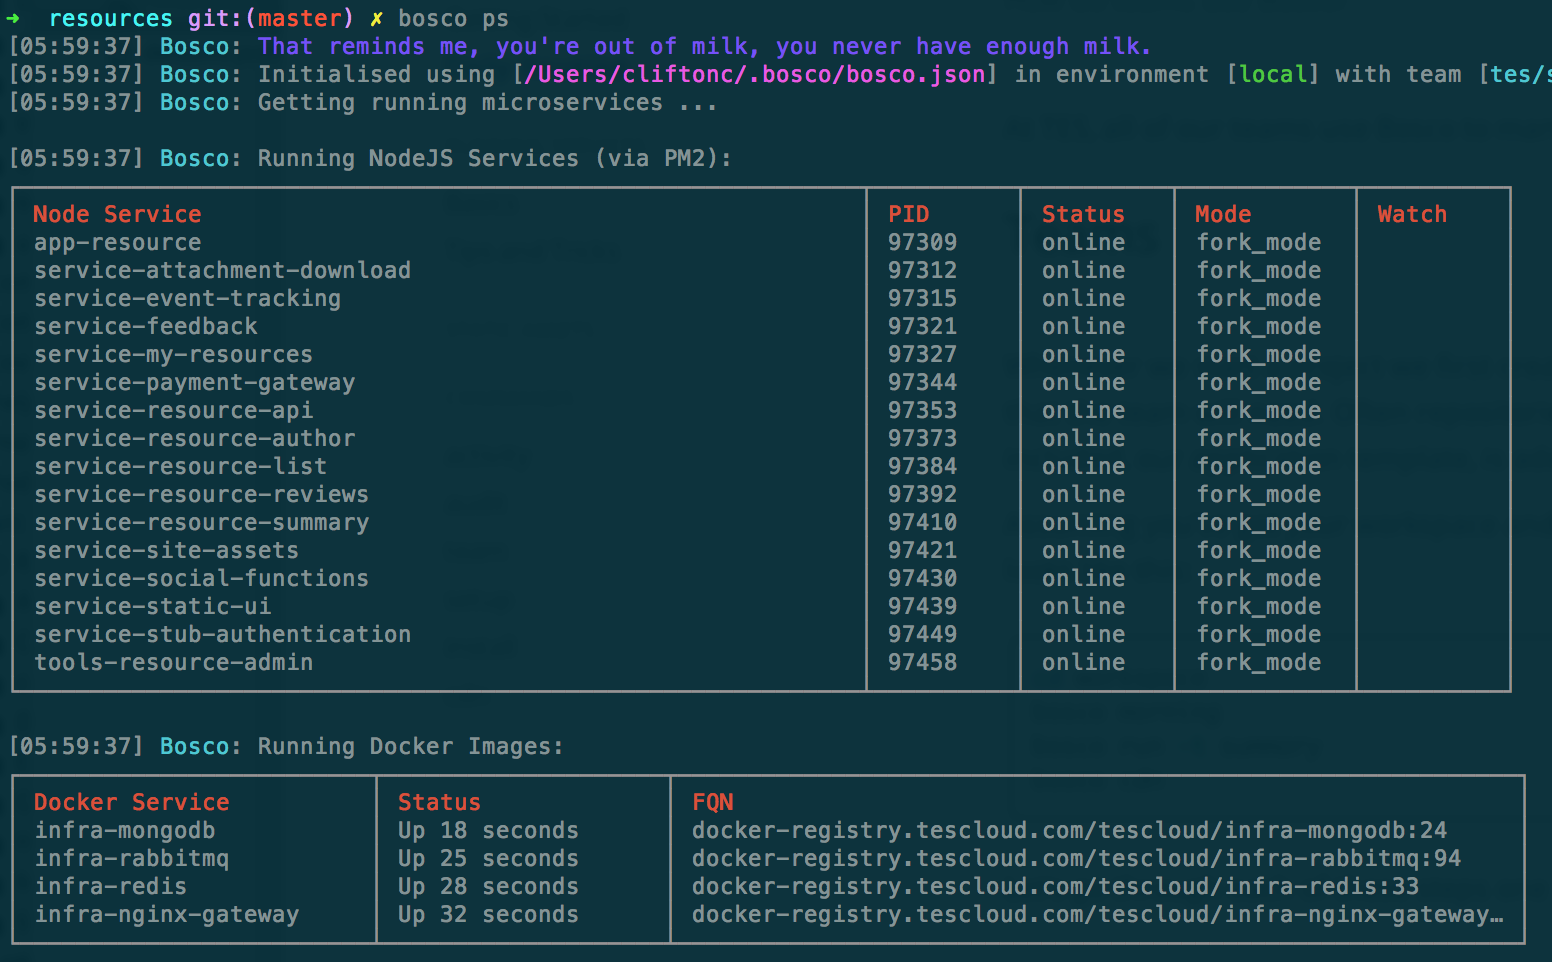Click the 'Node Service' column header

(117, 215)
